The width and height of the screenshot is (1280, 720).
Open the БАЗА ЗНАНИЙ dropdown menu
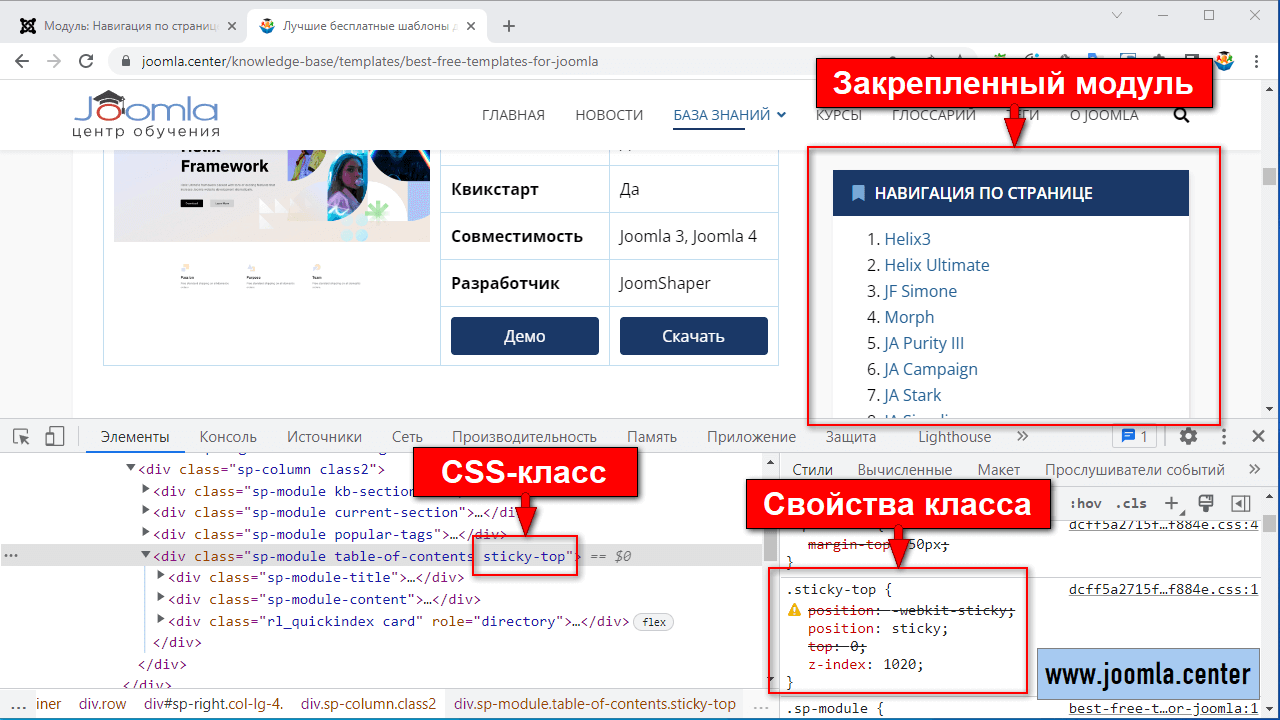pos(729,115)
